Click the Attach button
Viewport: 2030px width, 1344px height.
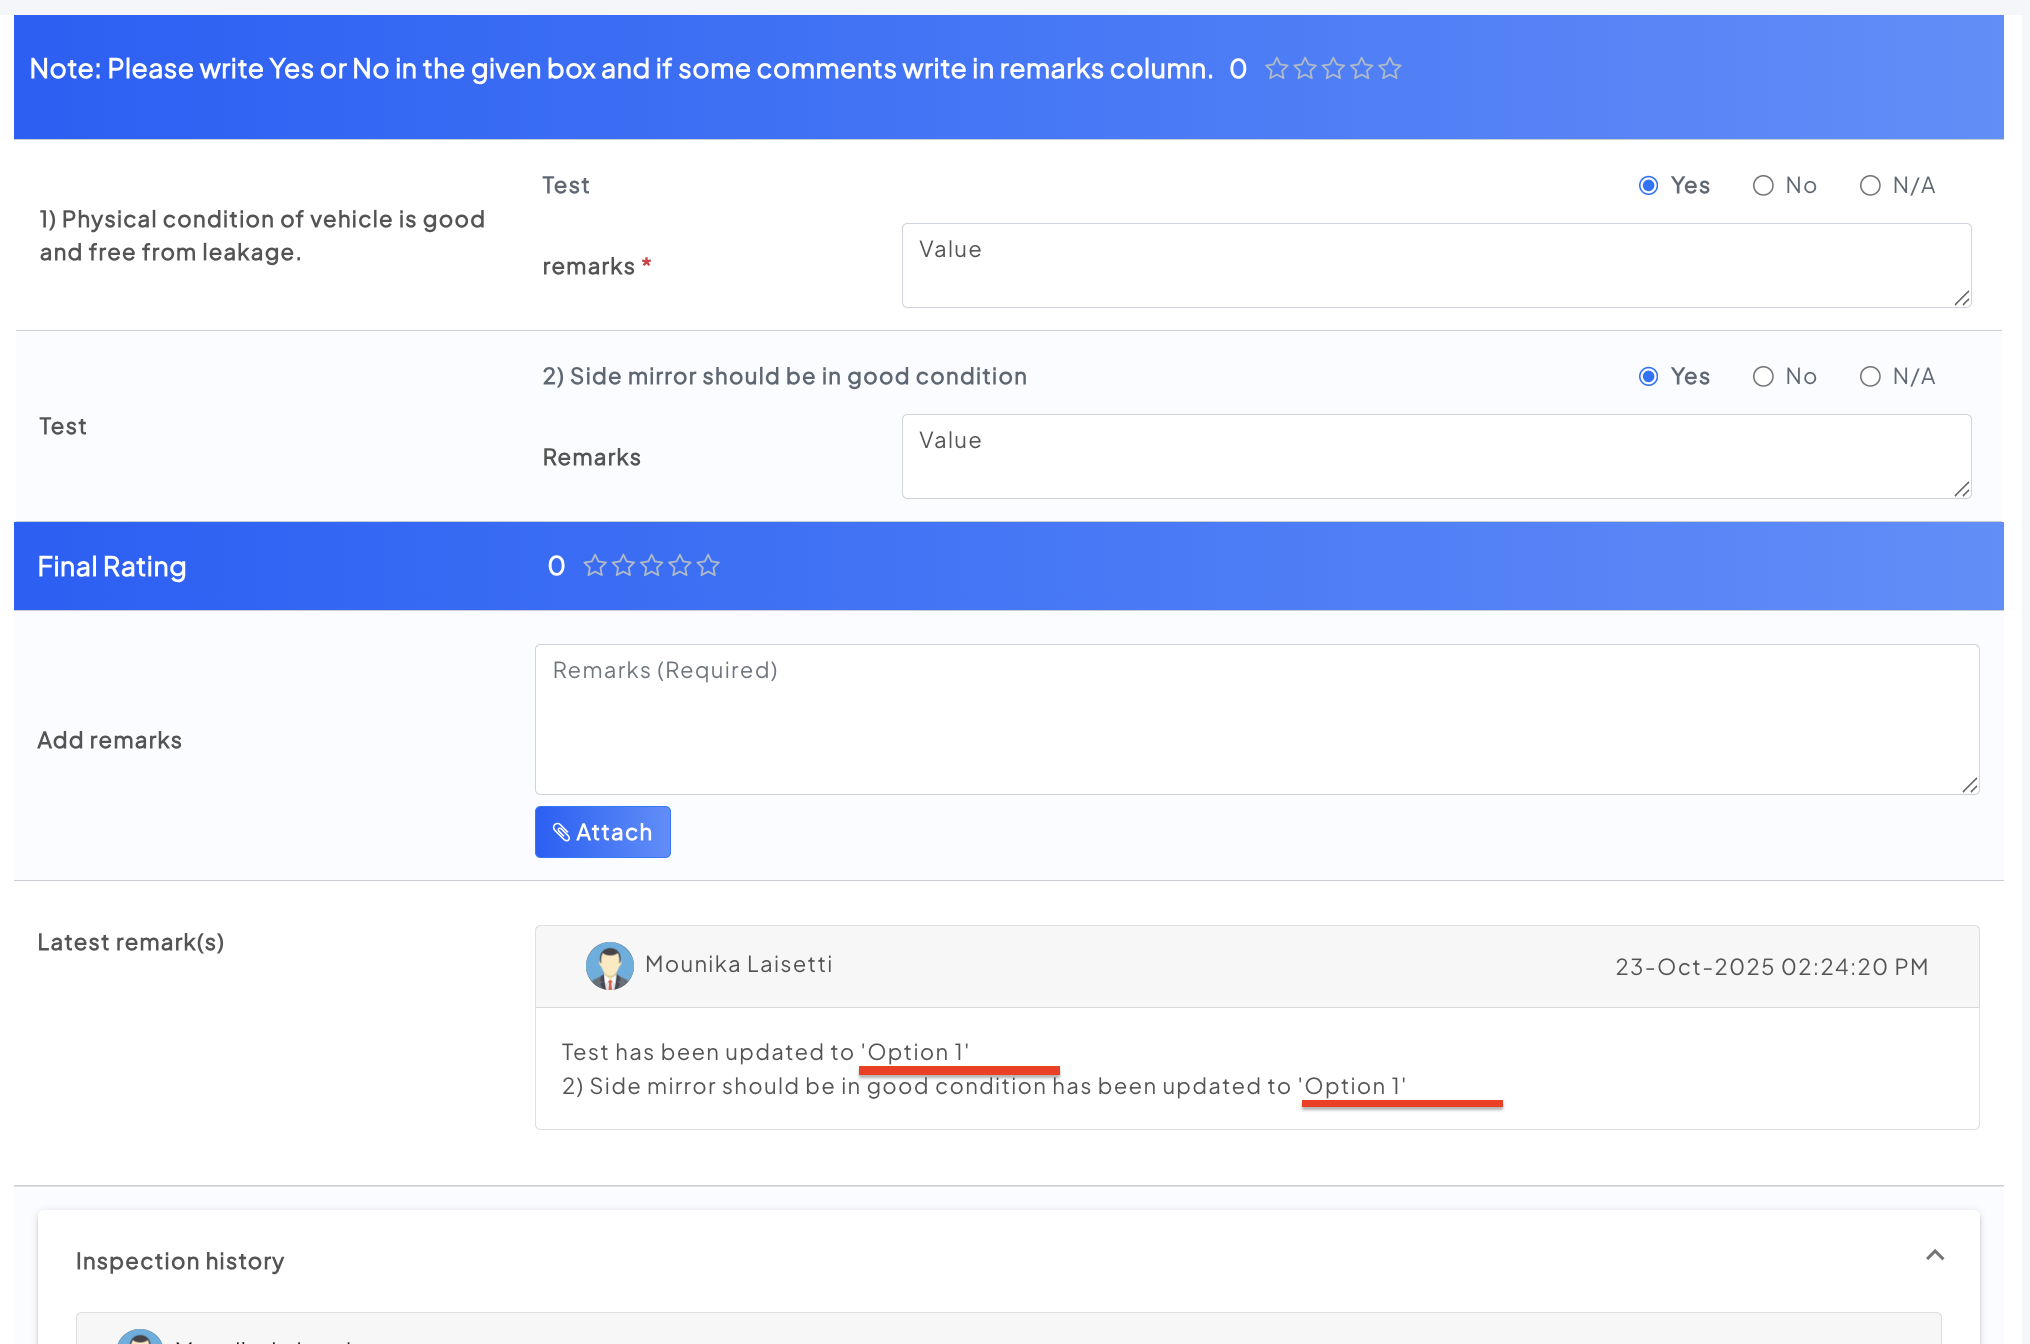[603, 832]
